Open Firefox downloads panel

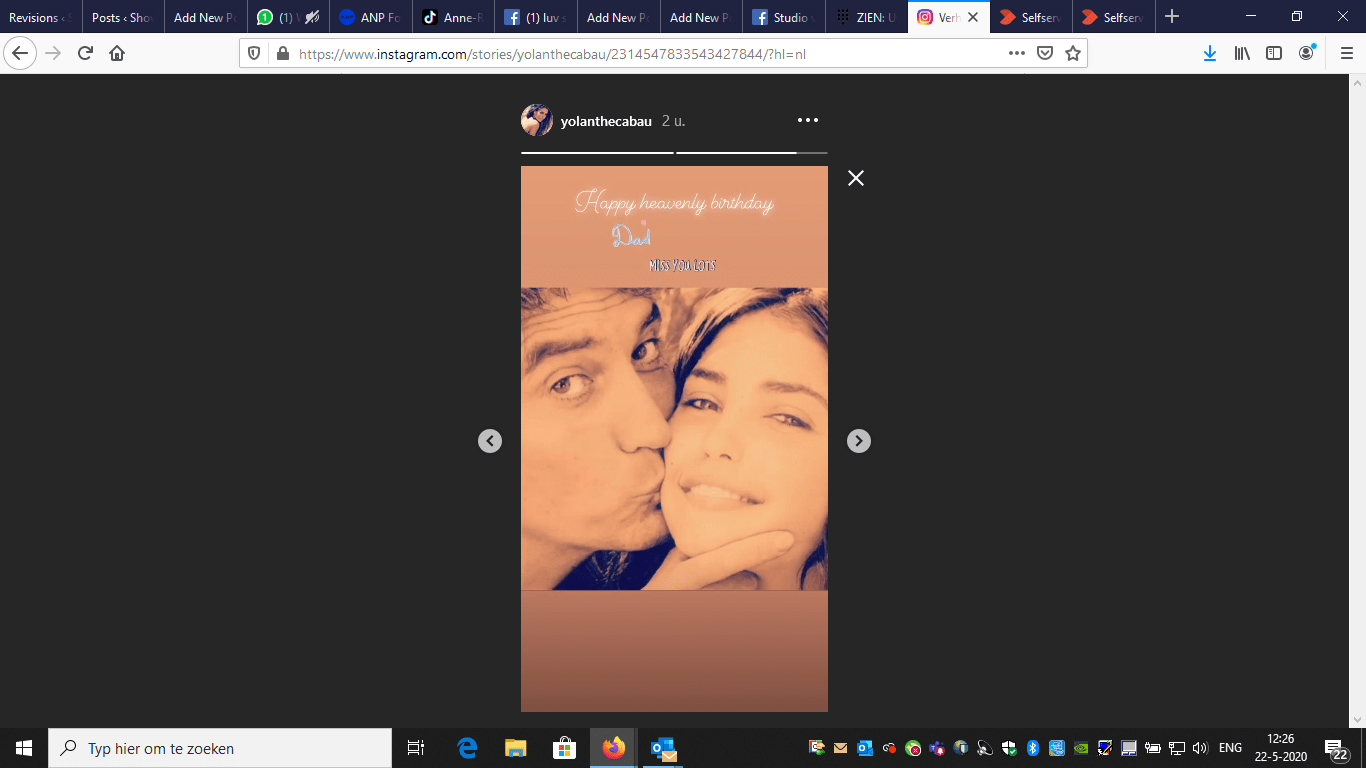(1209, 54)
